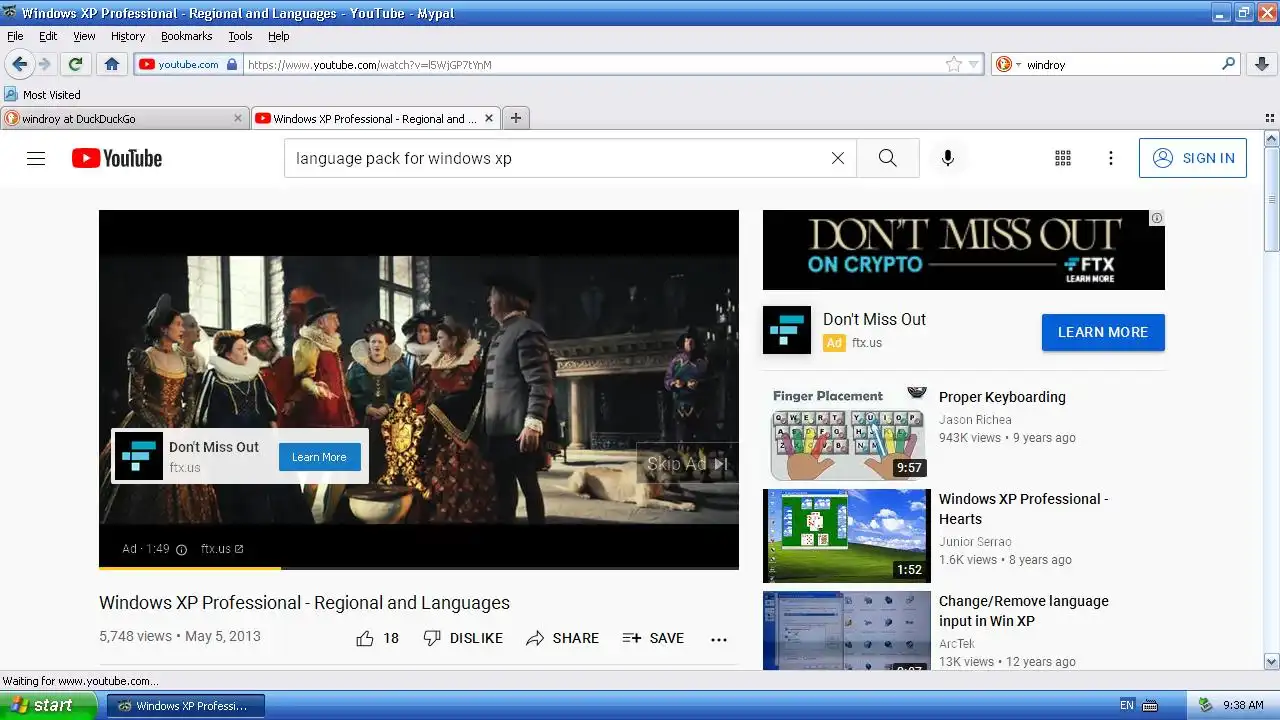This screenshot has width=1280, height=720.
Task: Click the DISLIKE button
Action: 463,638
